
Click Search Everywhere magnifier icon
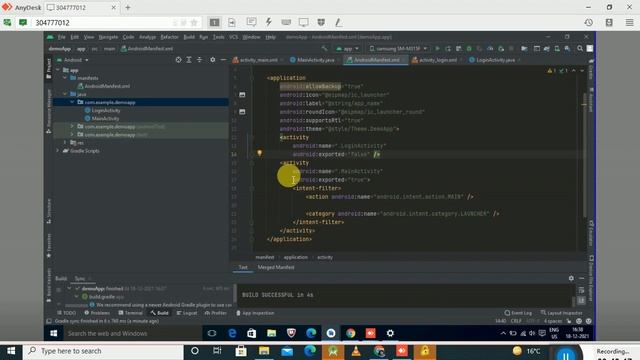[580, 49]
